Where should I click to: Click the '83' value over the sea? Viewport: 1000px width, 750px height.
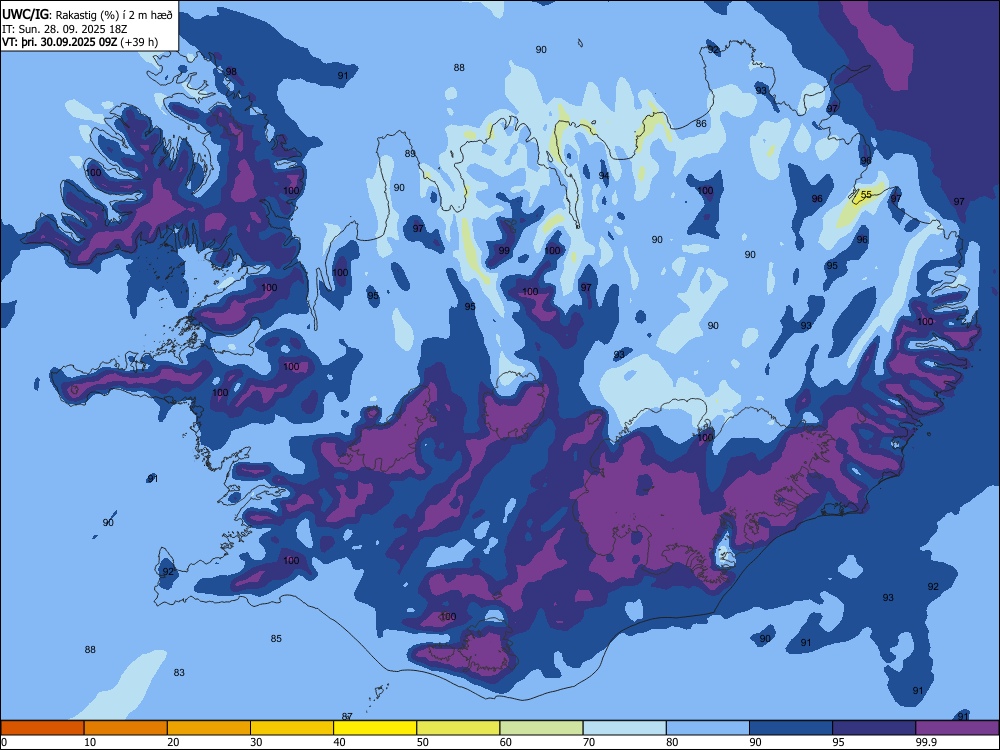coord(179,672)
